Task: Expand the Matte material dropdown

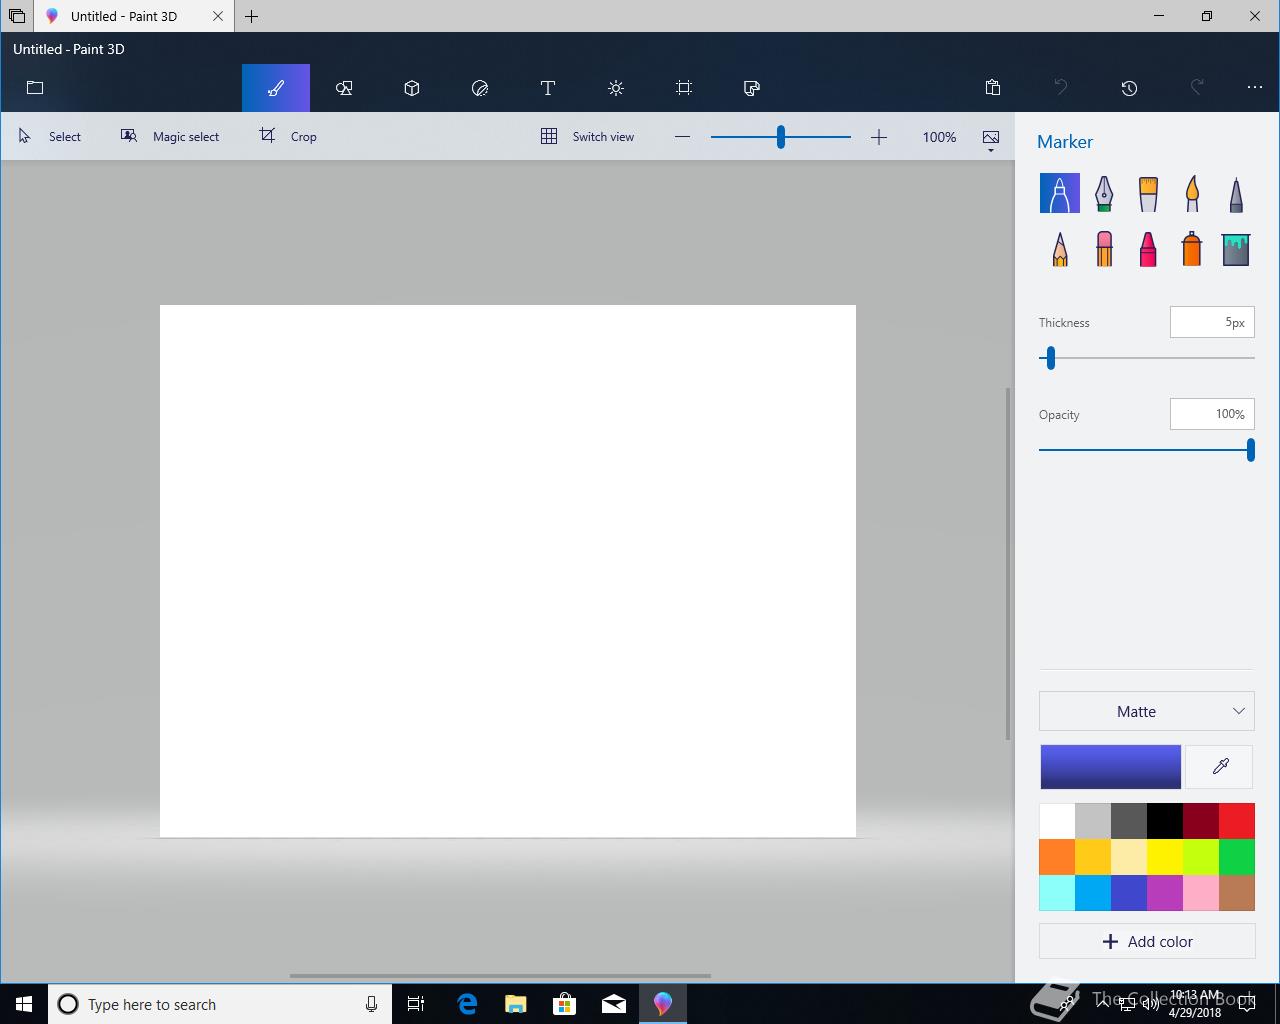Action: click(1146, 711)
